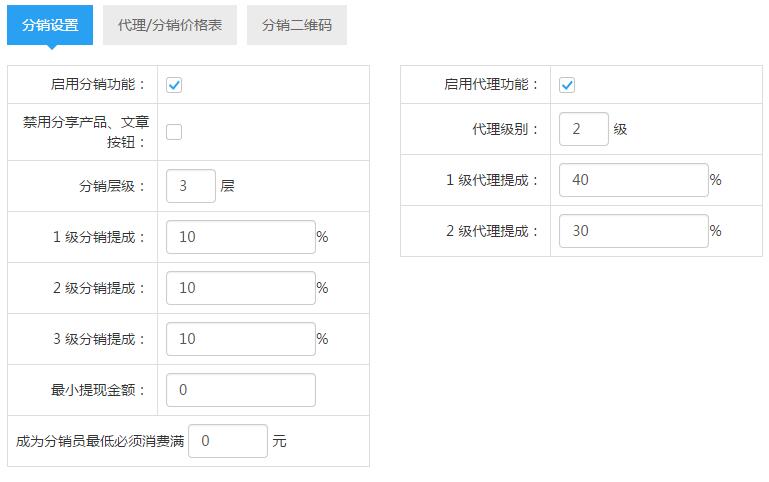
Task: Select the 代理级别 input showing 2
Action: [583, 129]
